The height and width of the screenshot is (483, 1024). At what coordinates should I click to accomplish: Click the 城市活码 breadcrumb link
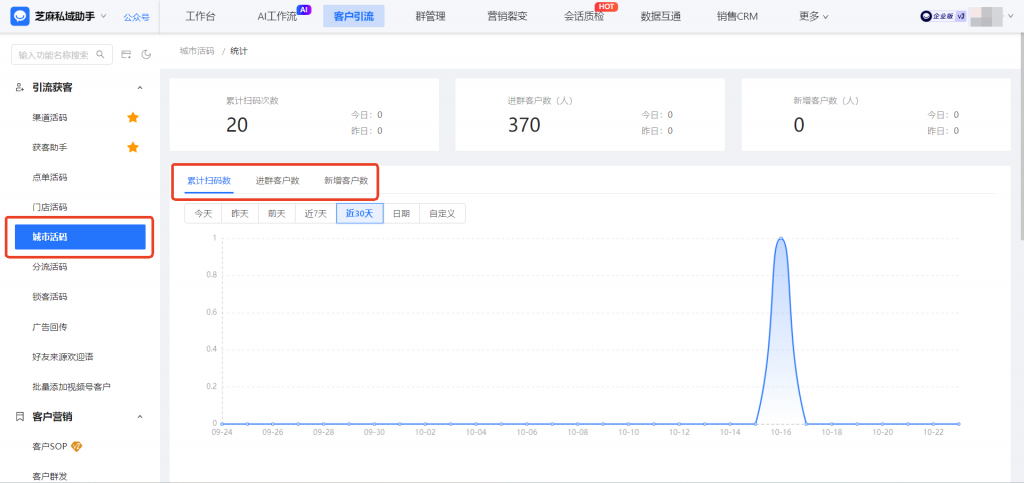coord(197,50)
